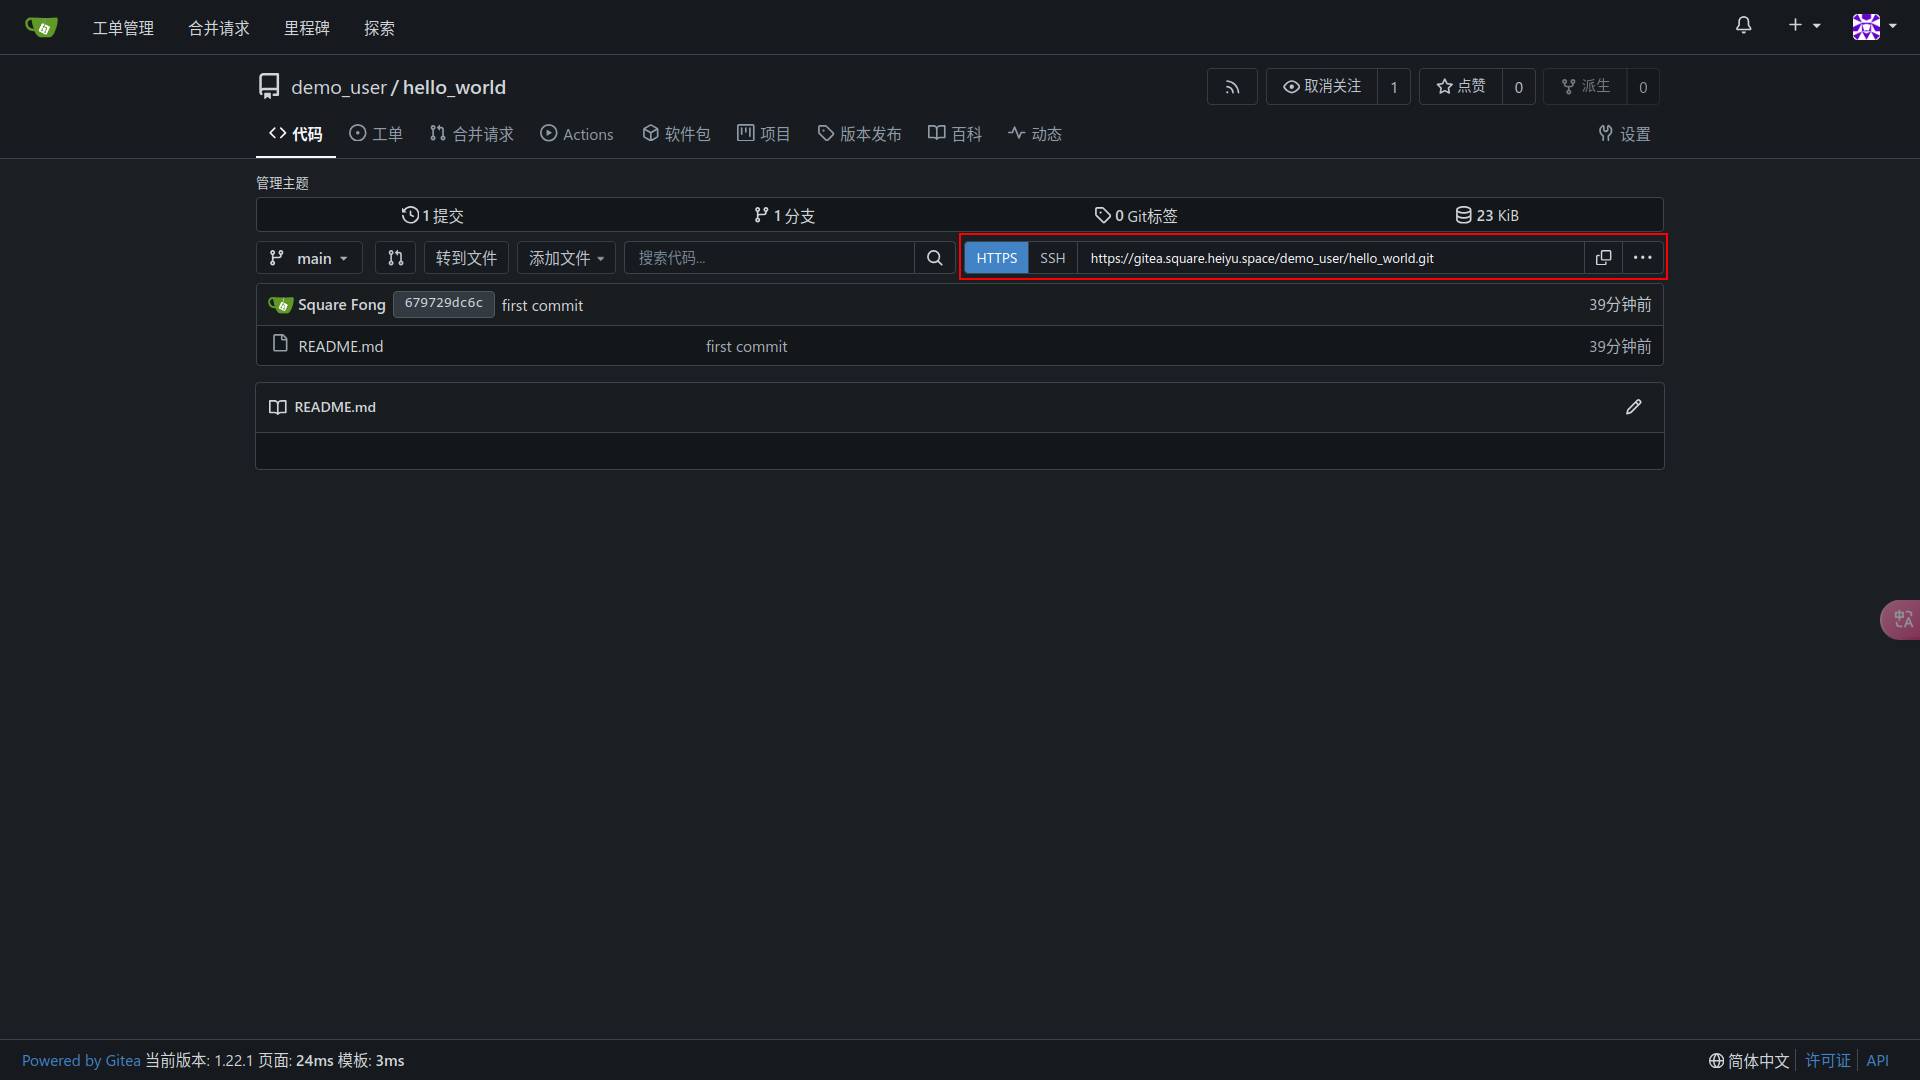Viewport: 1920px width, 1080px height.
Task: Select the SSH clone option
Action: click(x=1052, y=258)
